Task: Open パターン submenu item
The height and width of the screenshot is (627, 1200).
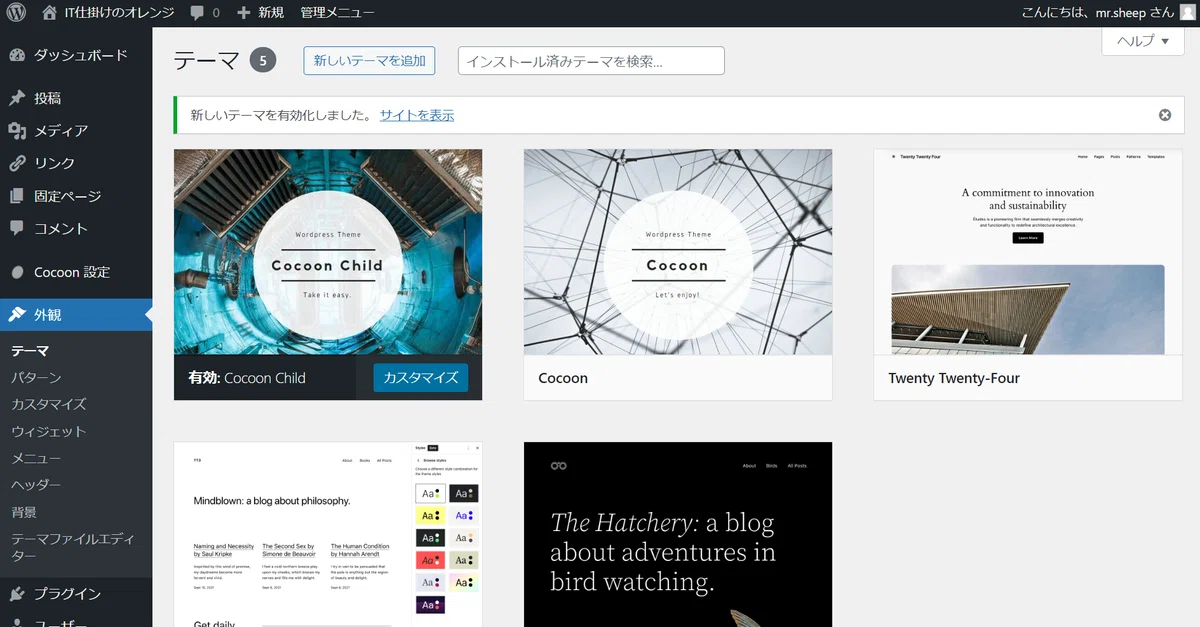Action: coord(36,378)
